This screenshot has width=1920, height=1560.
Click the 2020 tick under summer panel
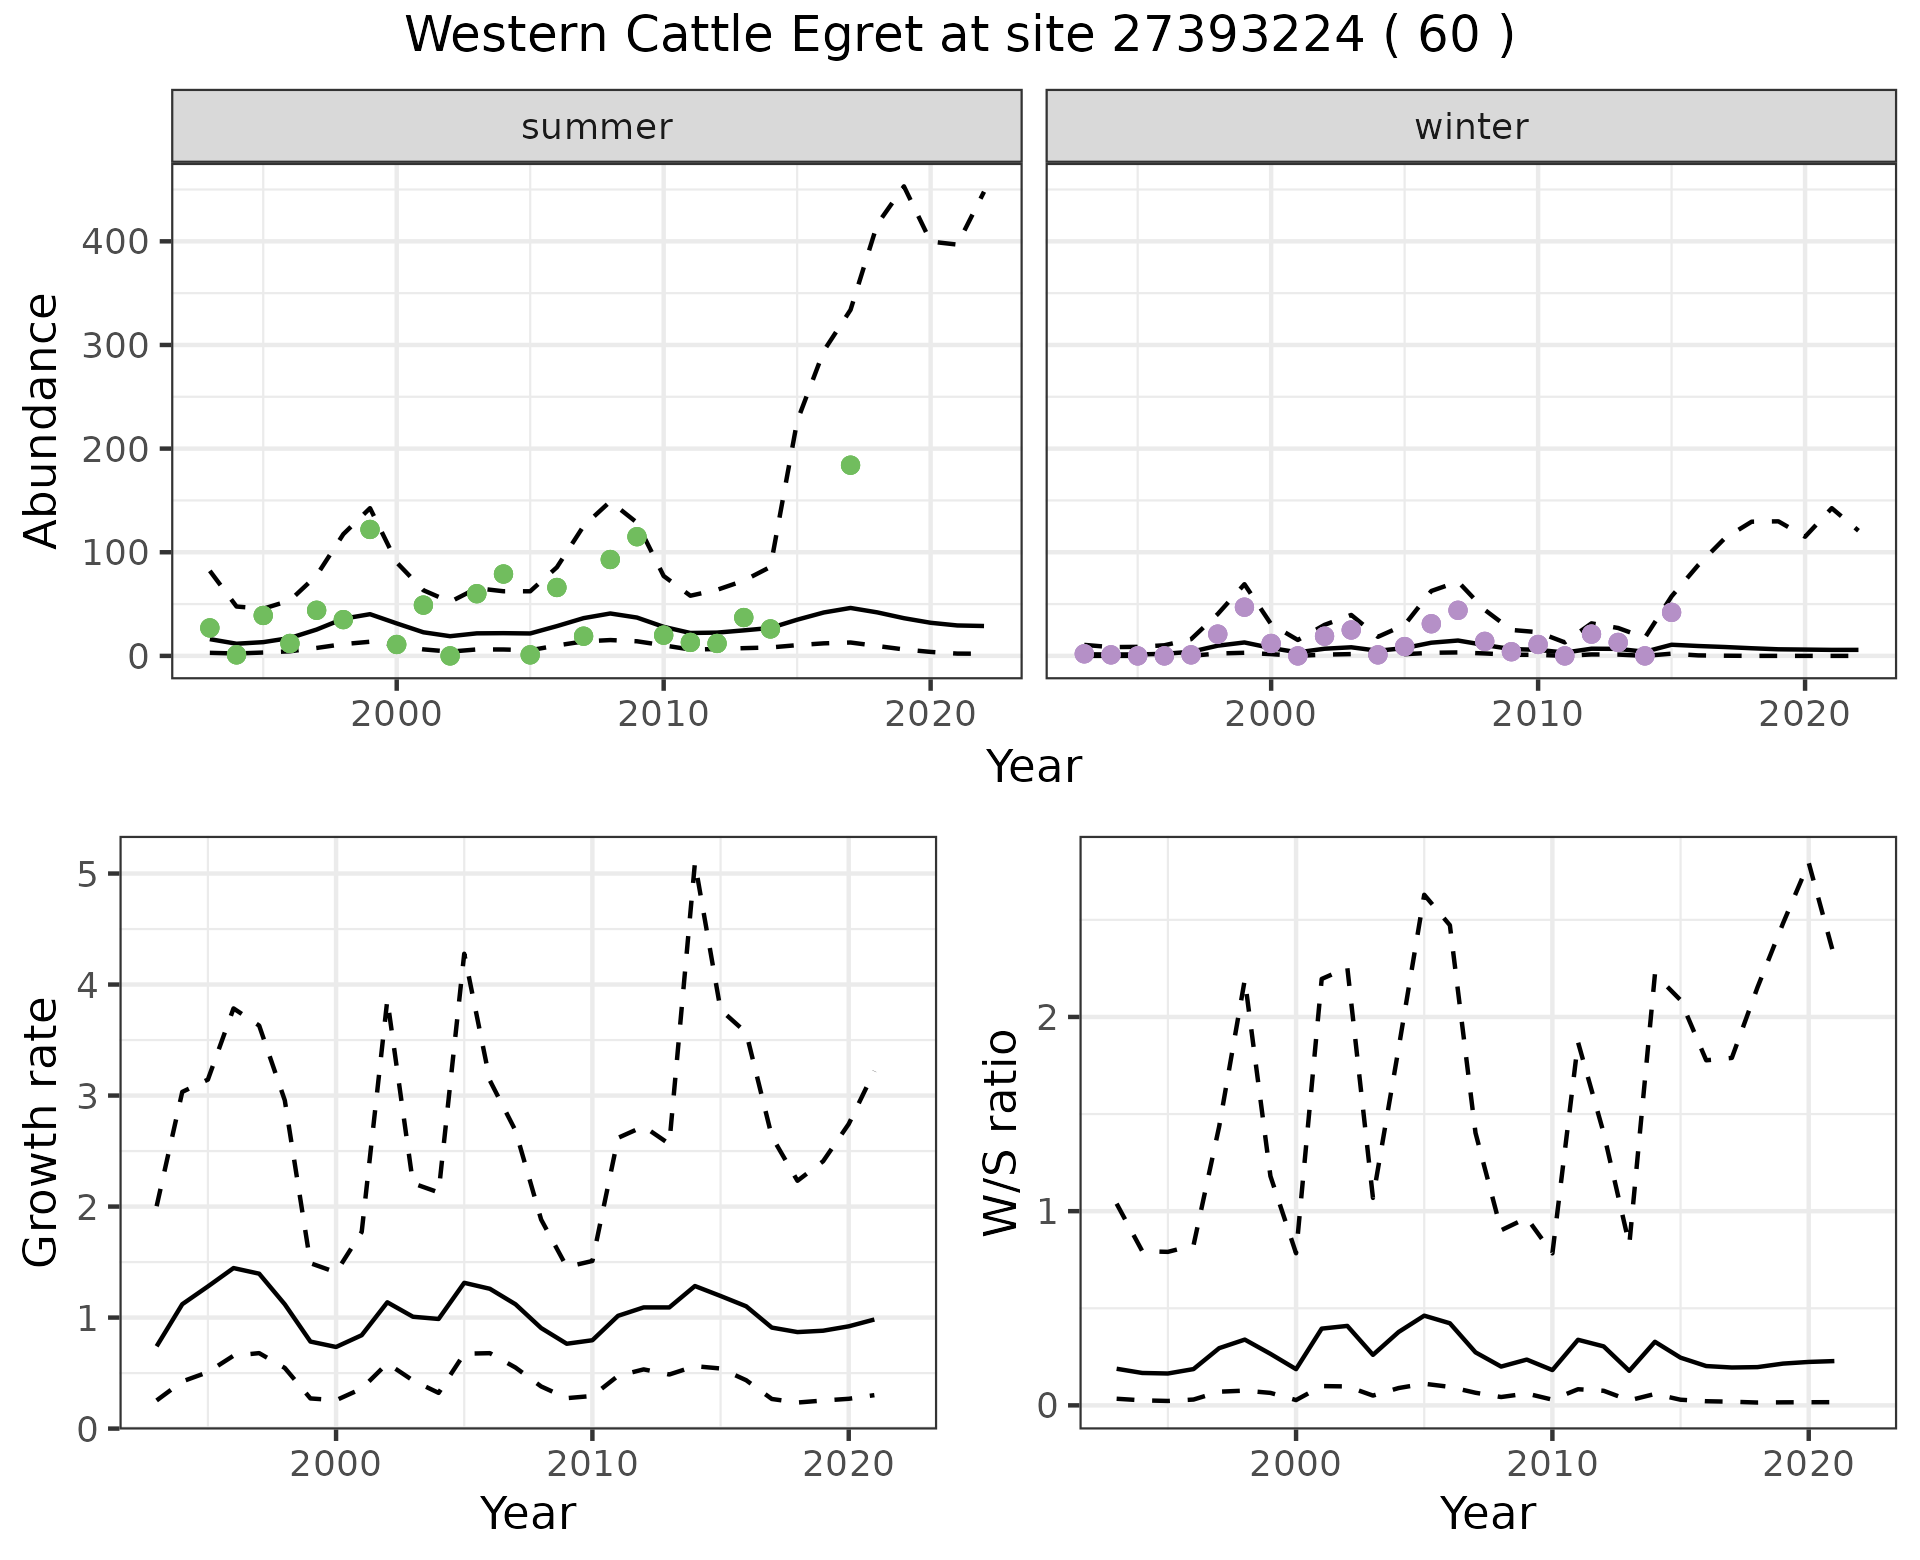930,714
